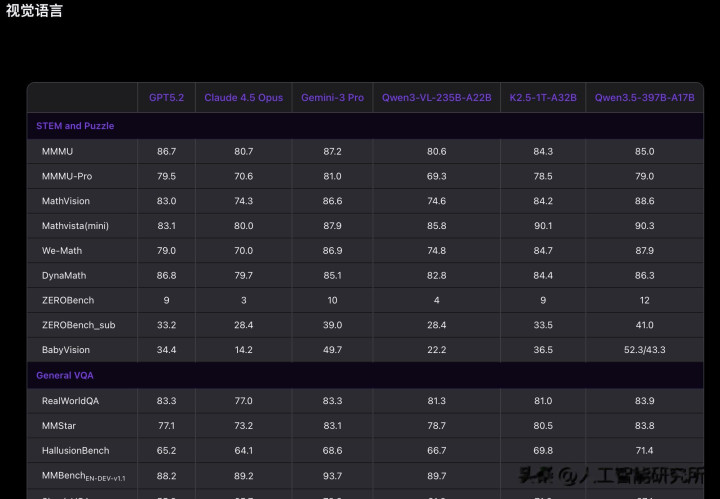This screenshot has height=499, width=720.
Task: Select MMMU score 86.7 for GPT5.2
Action: 166,151
